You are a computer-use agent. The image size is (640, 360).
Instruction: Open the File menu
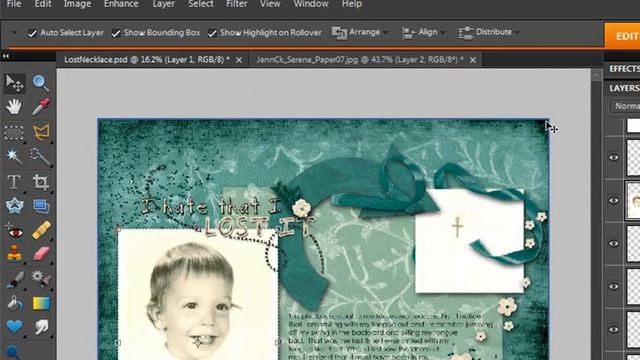14,4
